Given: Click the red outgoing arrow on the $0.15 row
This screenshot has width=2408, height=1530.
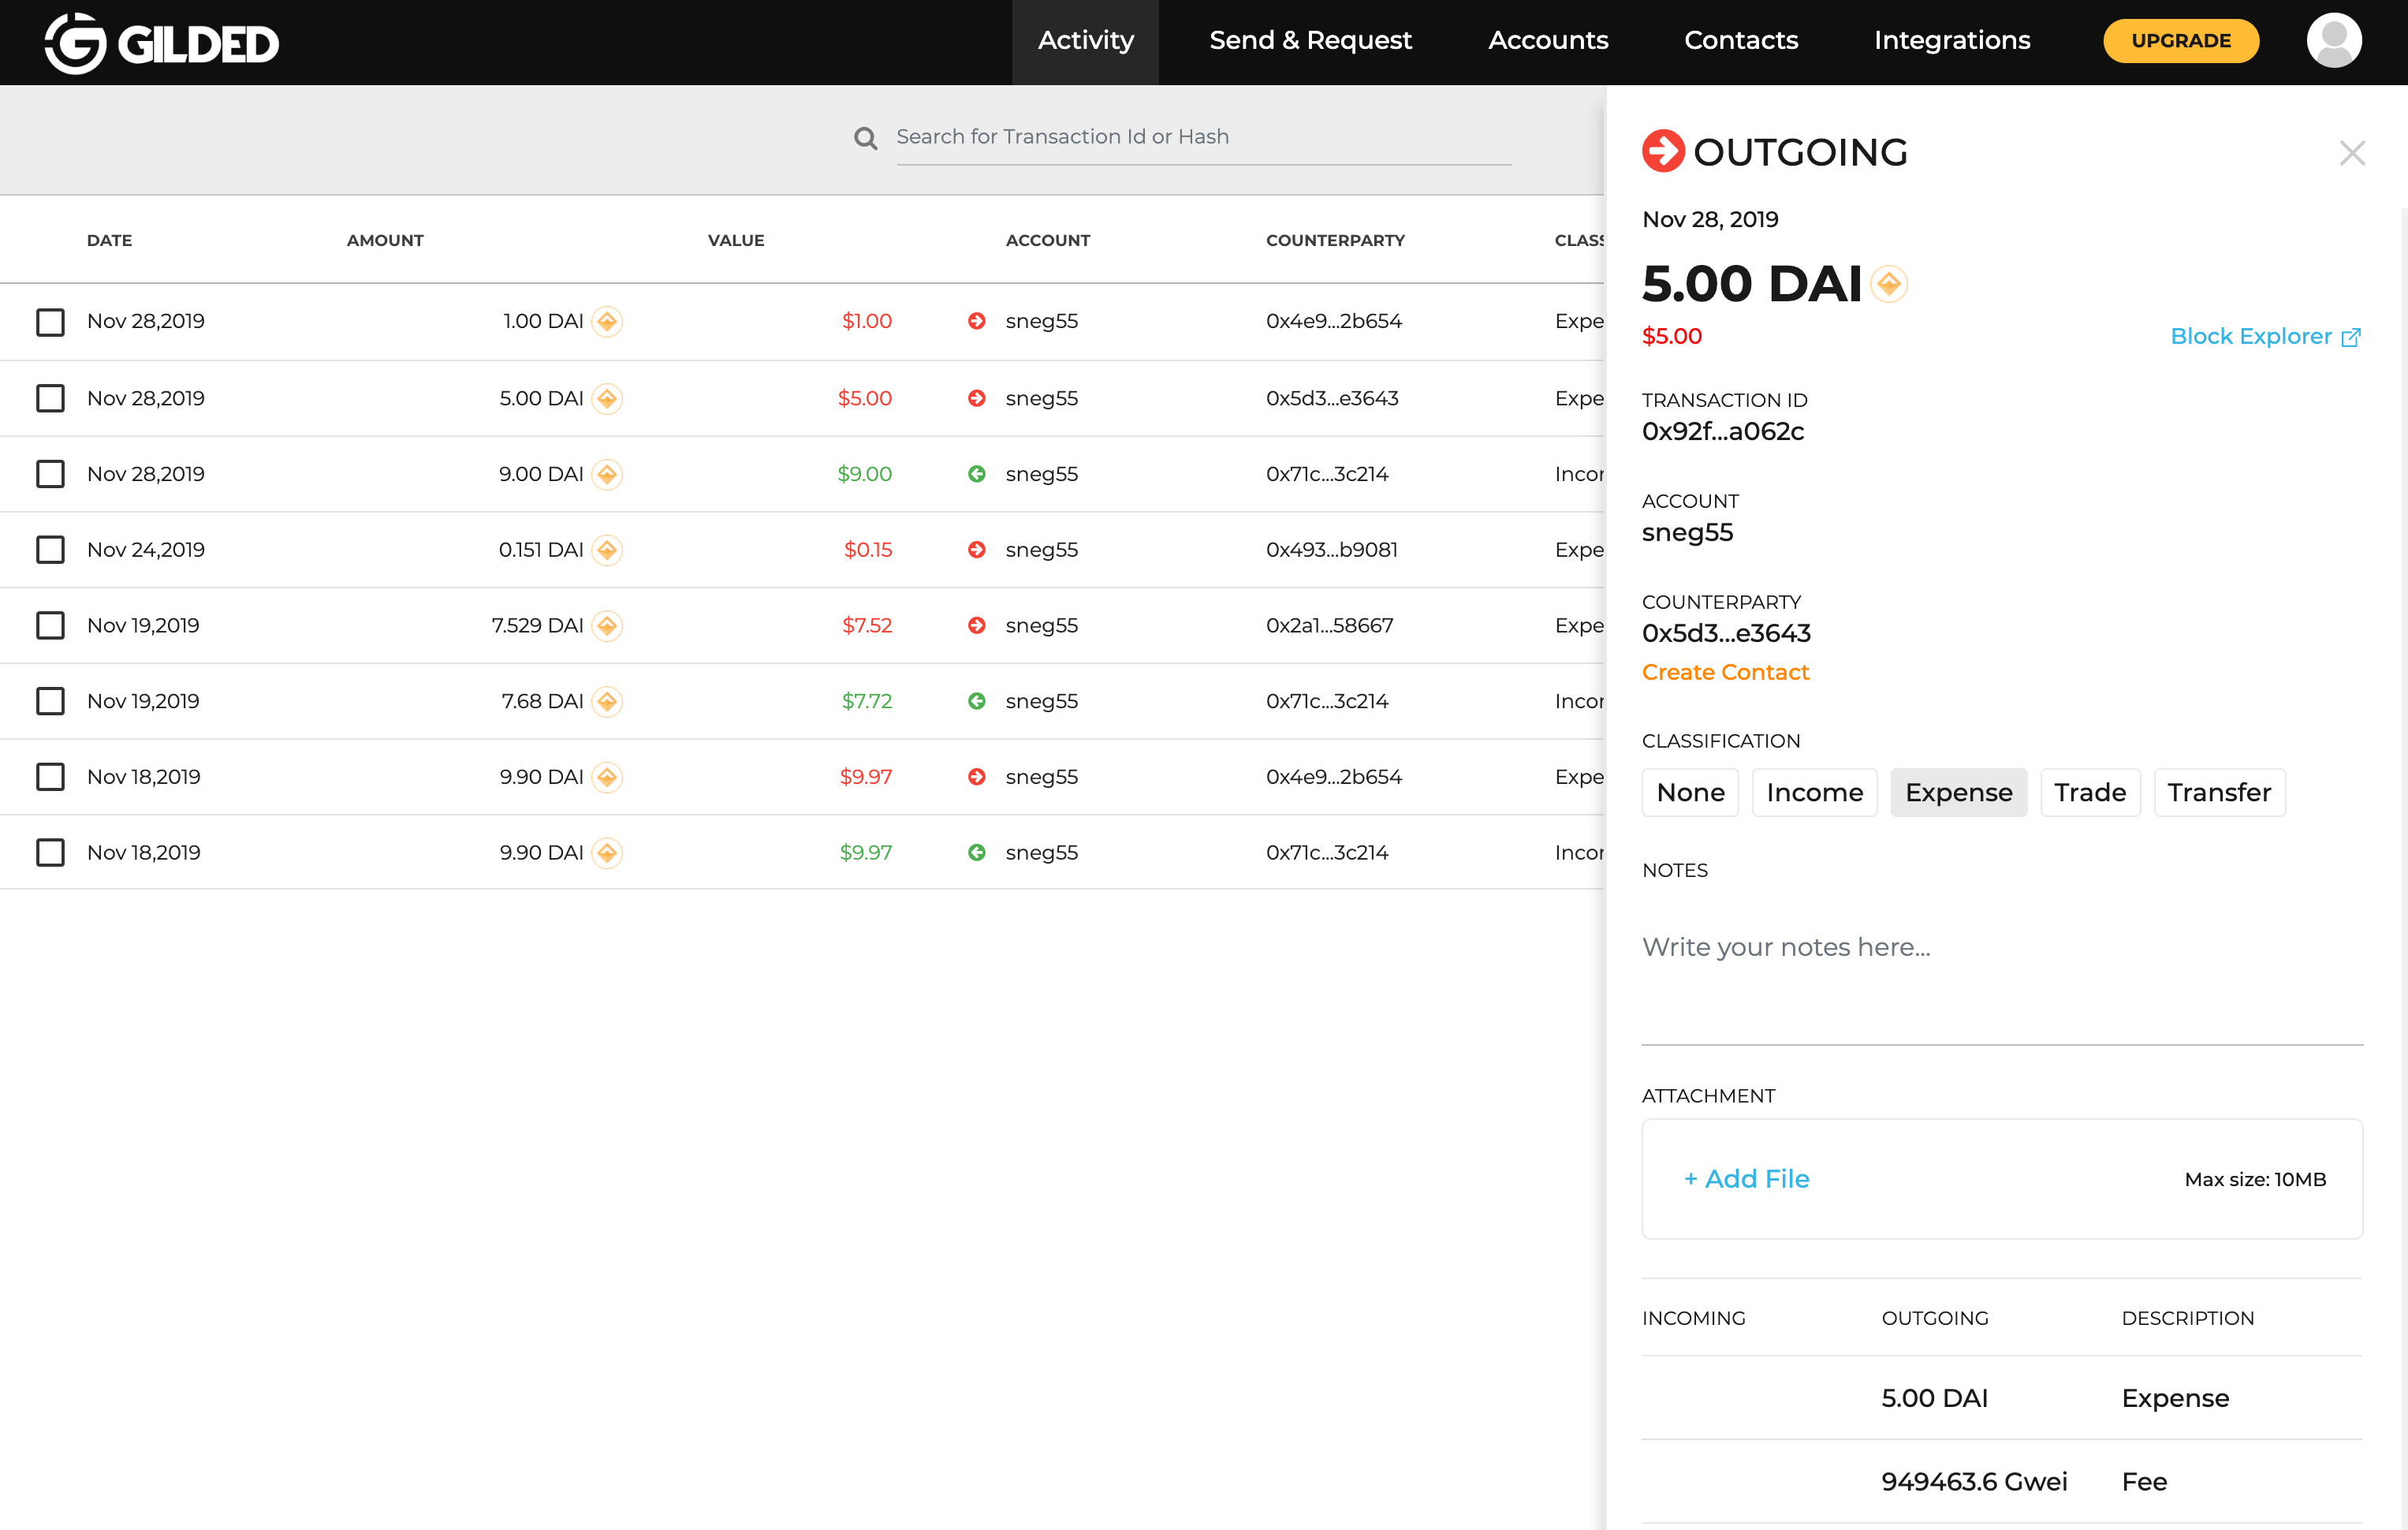Looking at the screenshot, I should pyautogui.click(x=976, y=550).
